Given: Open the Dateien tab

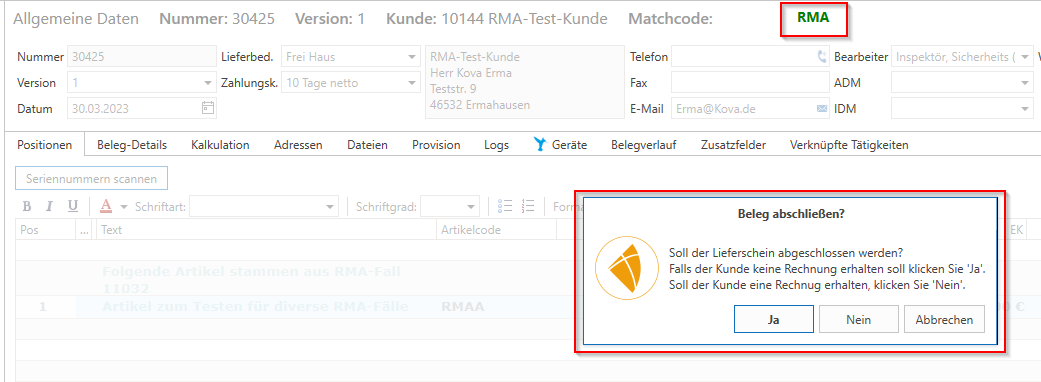Looking at the screenshot, I should tap(367, 145).
